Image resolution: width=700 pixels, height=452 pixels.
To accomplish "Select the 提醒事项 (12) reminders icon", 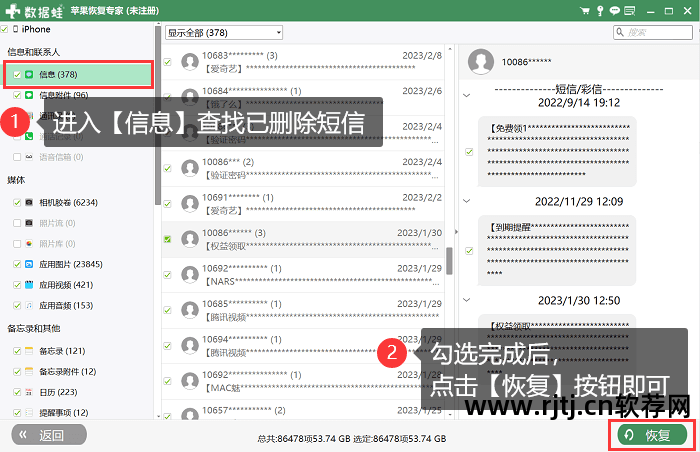I will 29,413.
